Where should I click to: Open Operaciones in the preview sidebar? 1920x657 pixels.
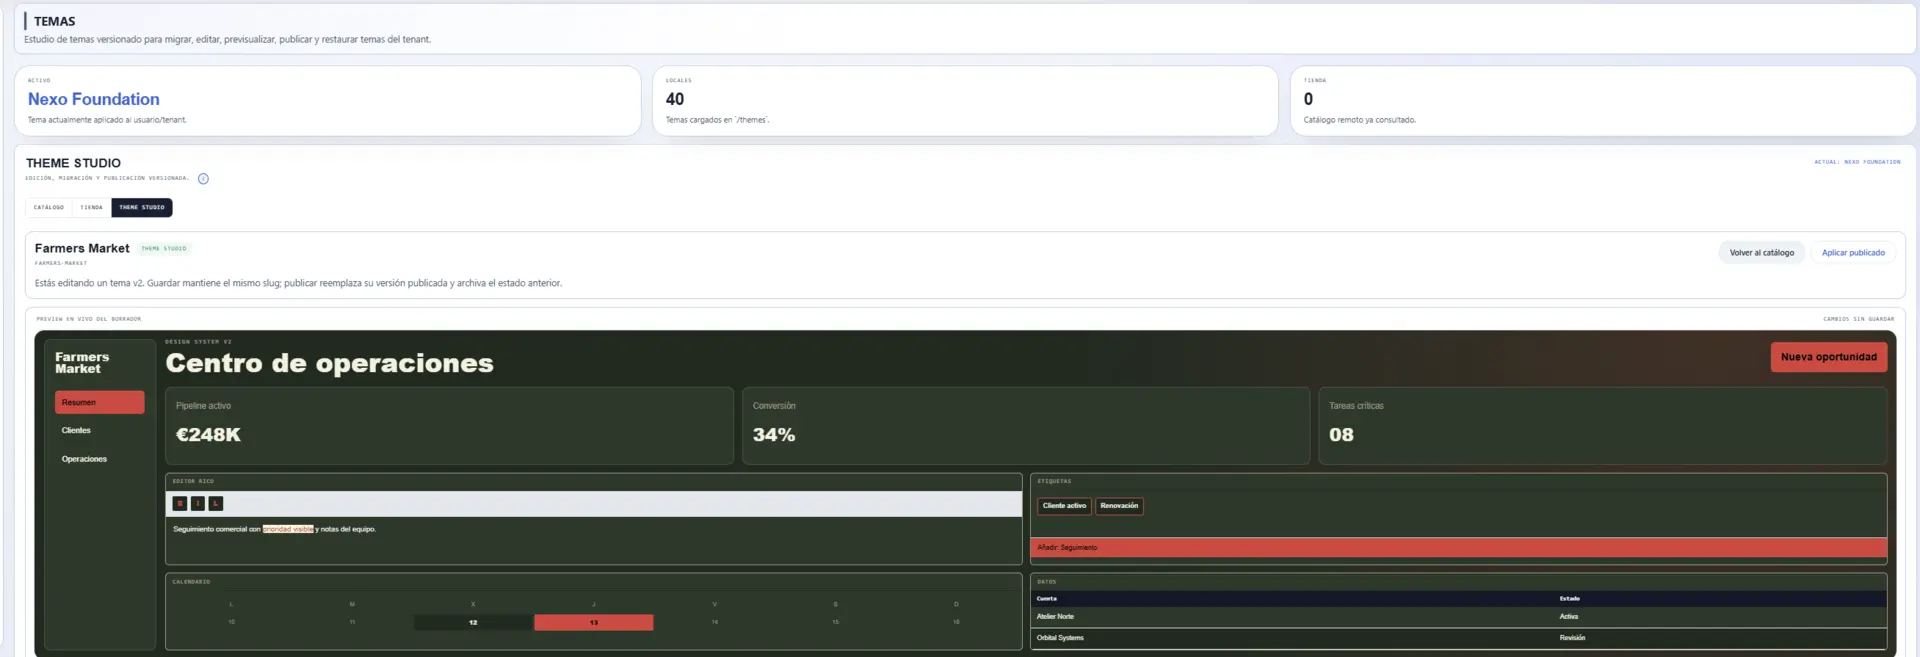(x=100, y=459)
